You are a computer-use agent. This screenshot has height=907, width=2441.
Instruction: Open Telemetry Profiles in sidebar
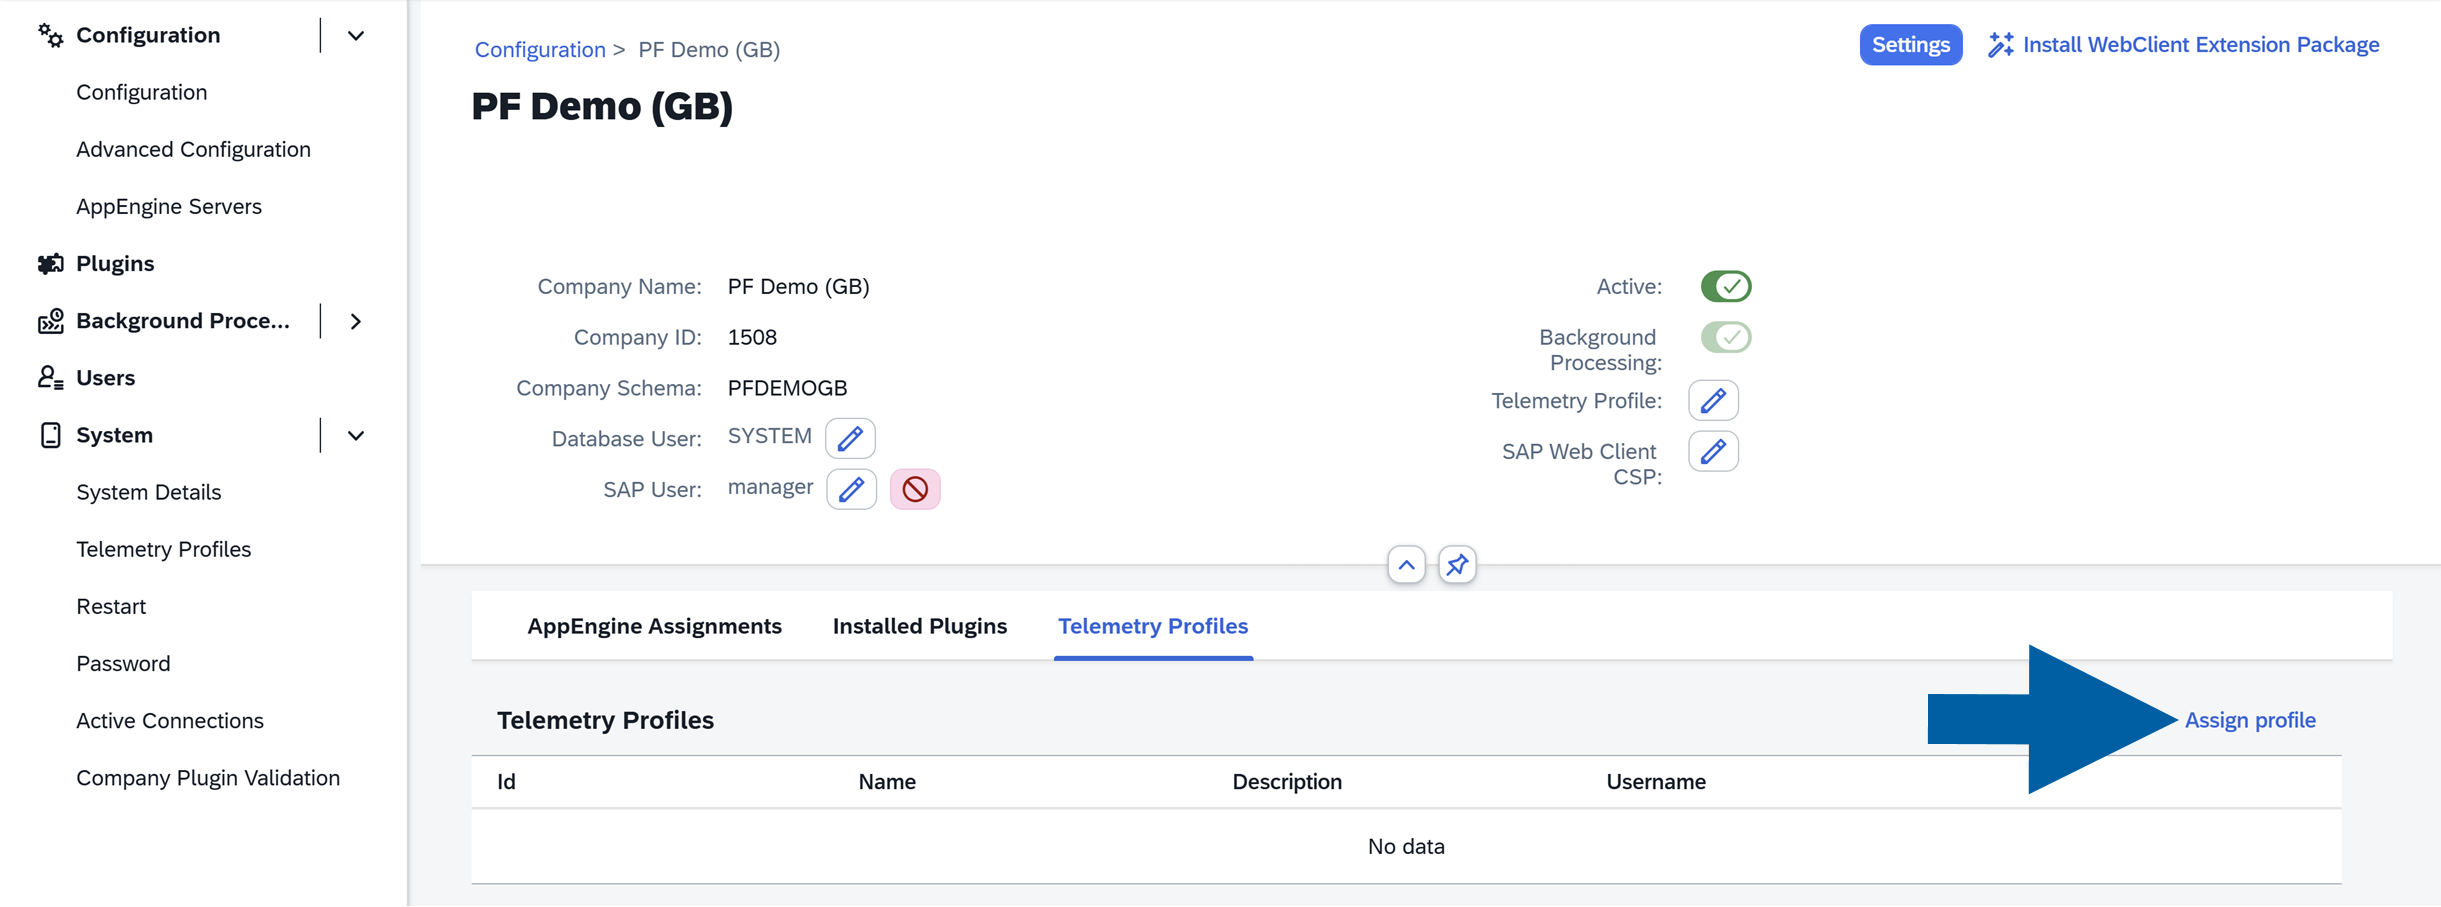(164, 550)
